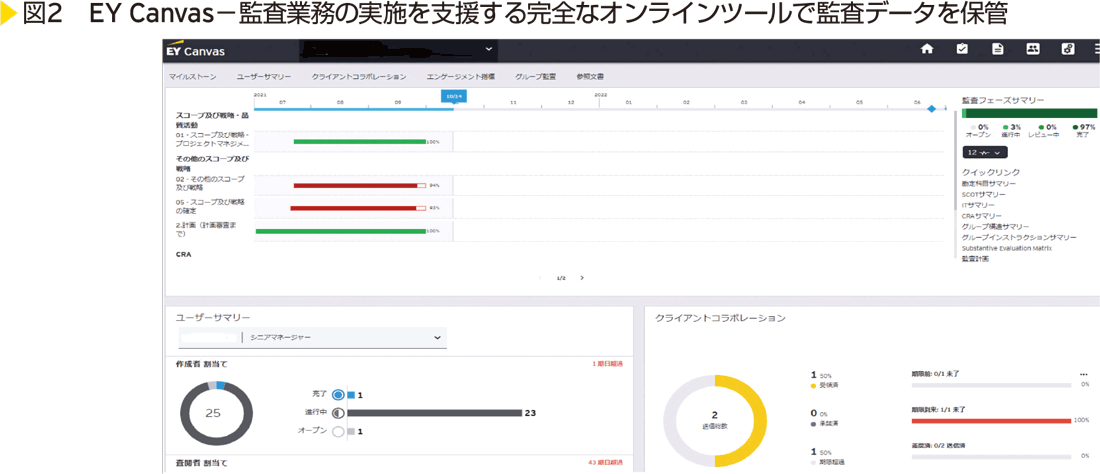Click the 10/14 current date timeline marker
1100x474 pixels.
[454, 96]
